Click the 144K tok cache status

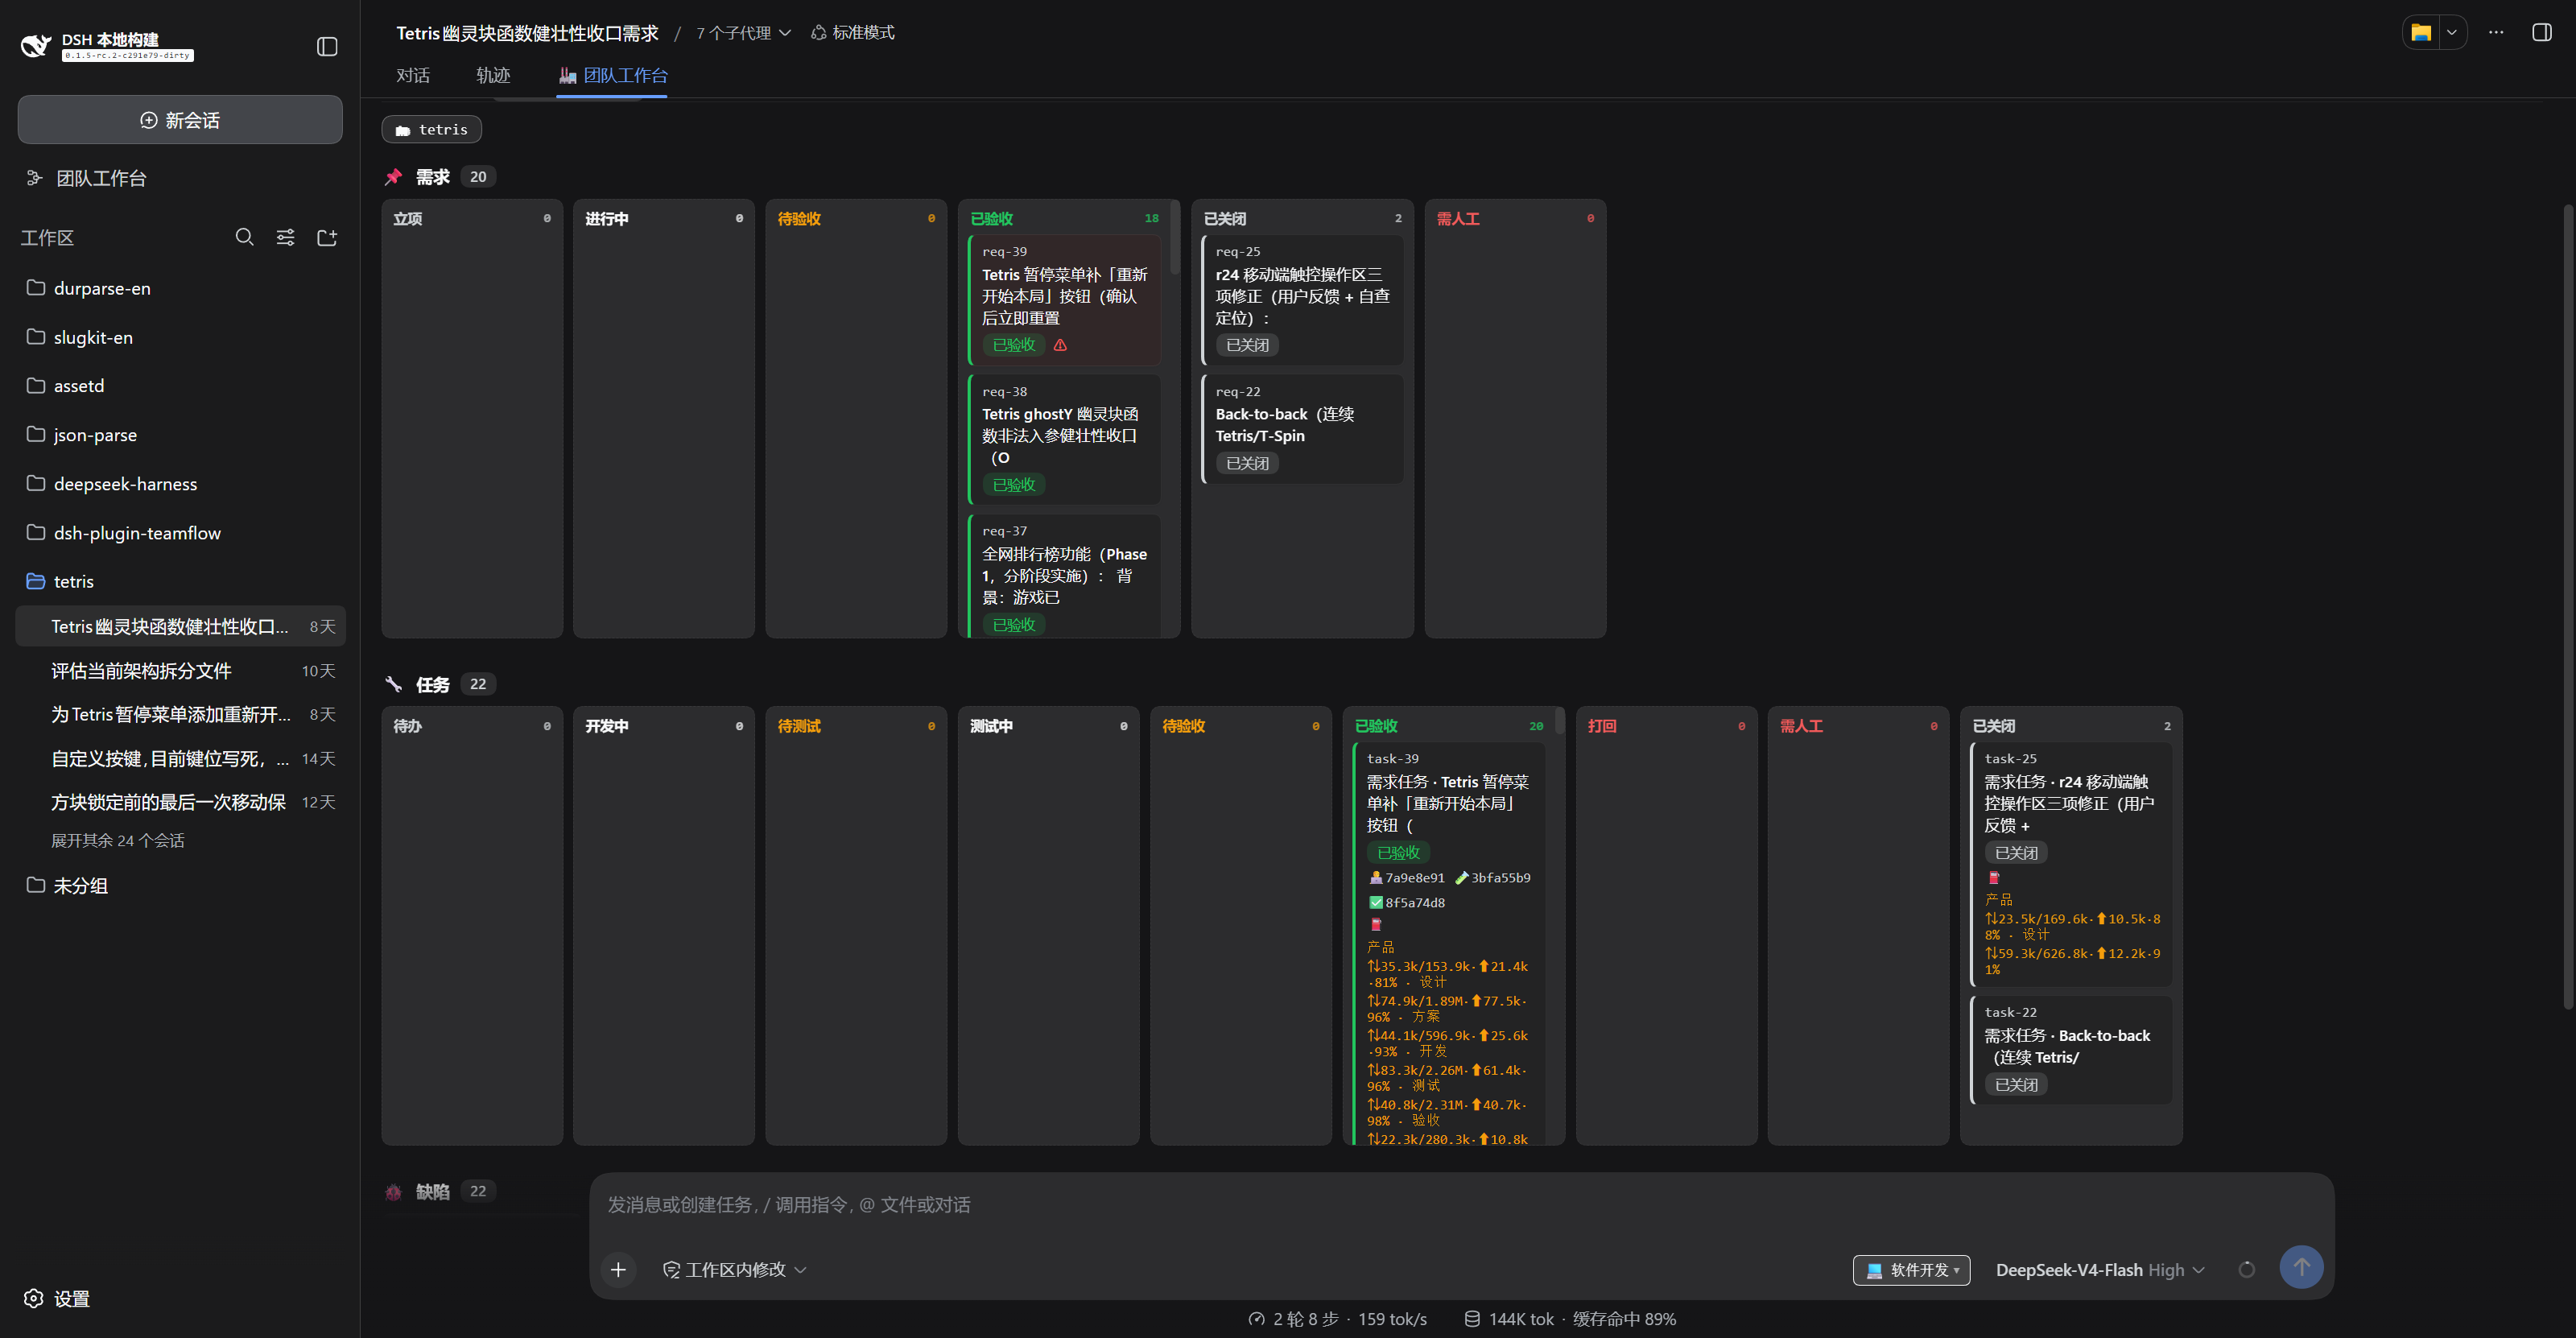[1570, 1319]
